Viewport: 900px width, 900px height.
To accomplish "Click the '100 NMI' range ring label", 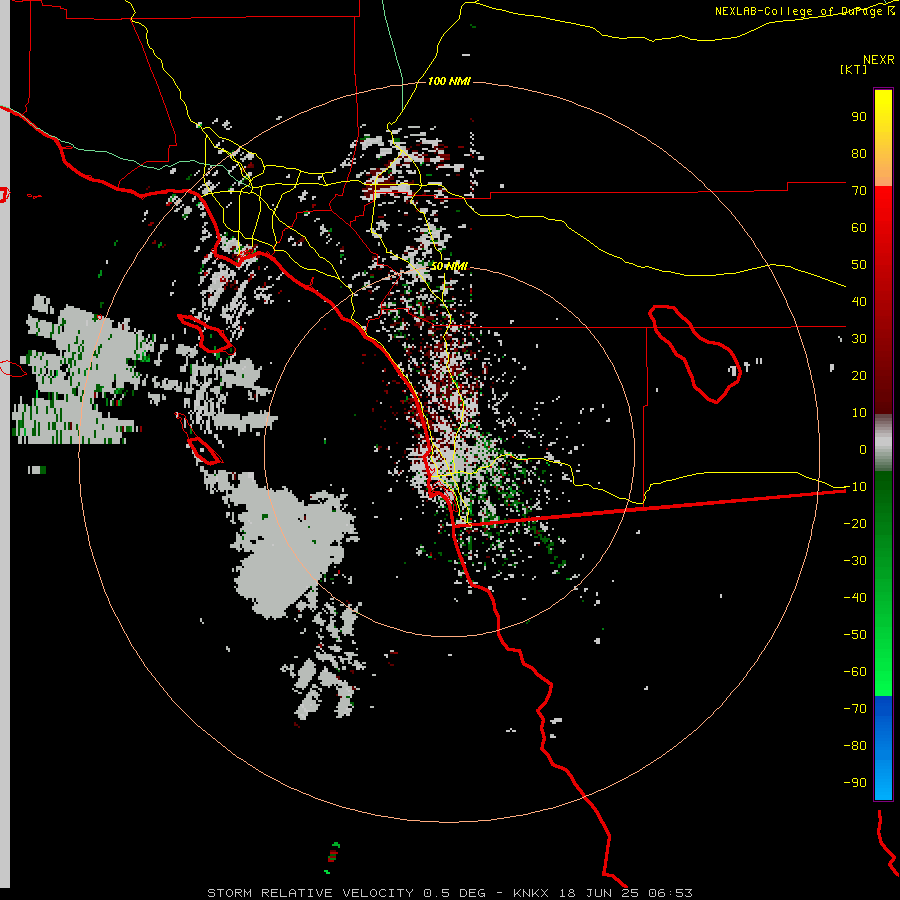I will (x=449, y=82).
